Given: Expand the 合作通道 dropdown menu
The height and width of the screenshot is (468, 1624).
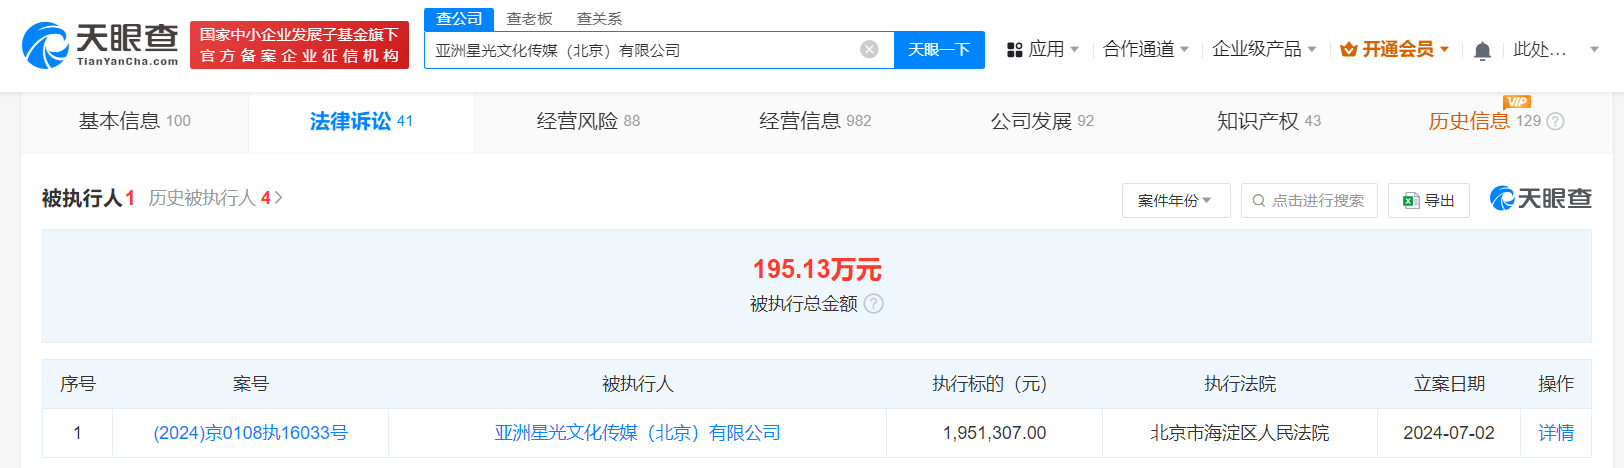Looking at the screenshot, I should coord(1146,50).
